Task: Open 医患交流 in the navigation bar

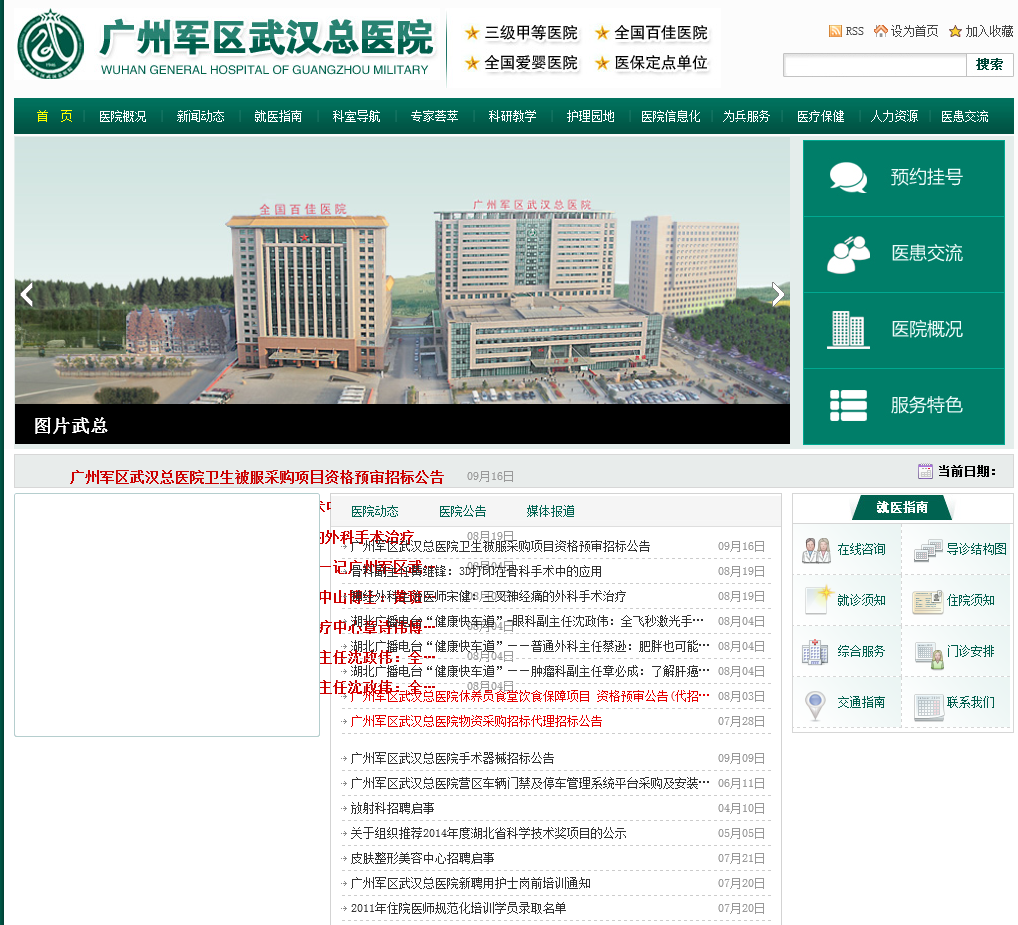Action: point(965,116)
